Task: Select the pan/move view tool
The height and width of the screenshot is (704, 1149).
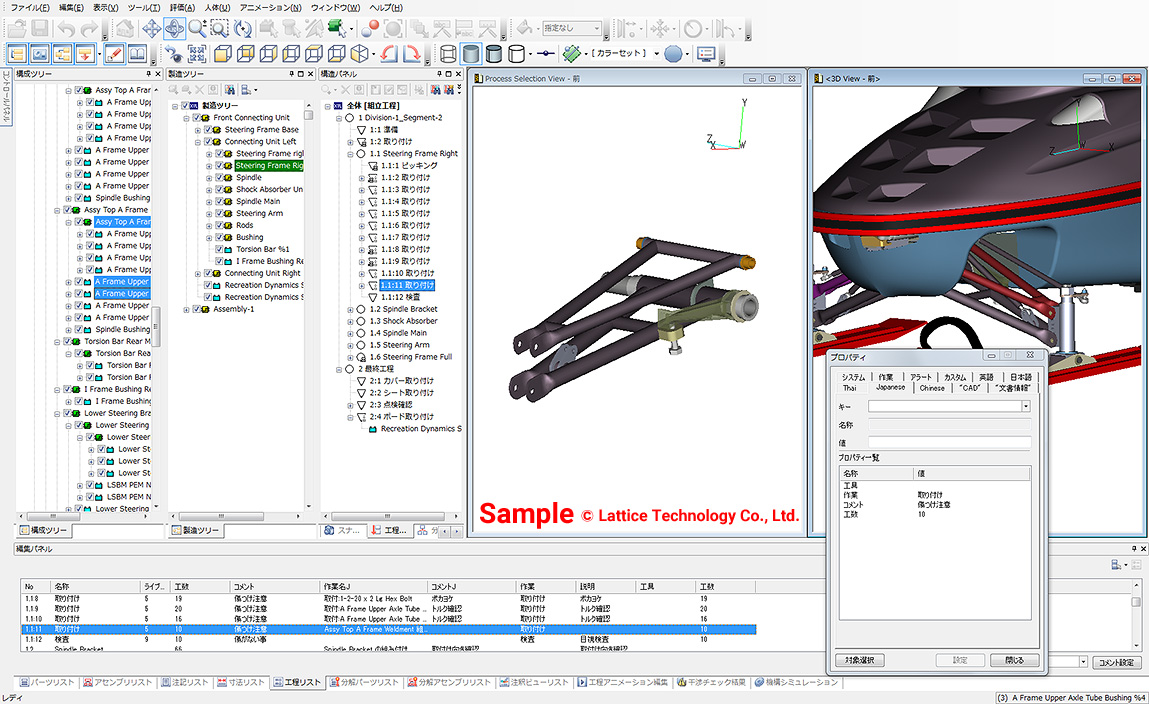Action: 151,29
